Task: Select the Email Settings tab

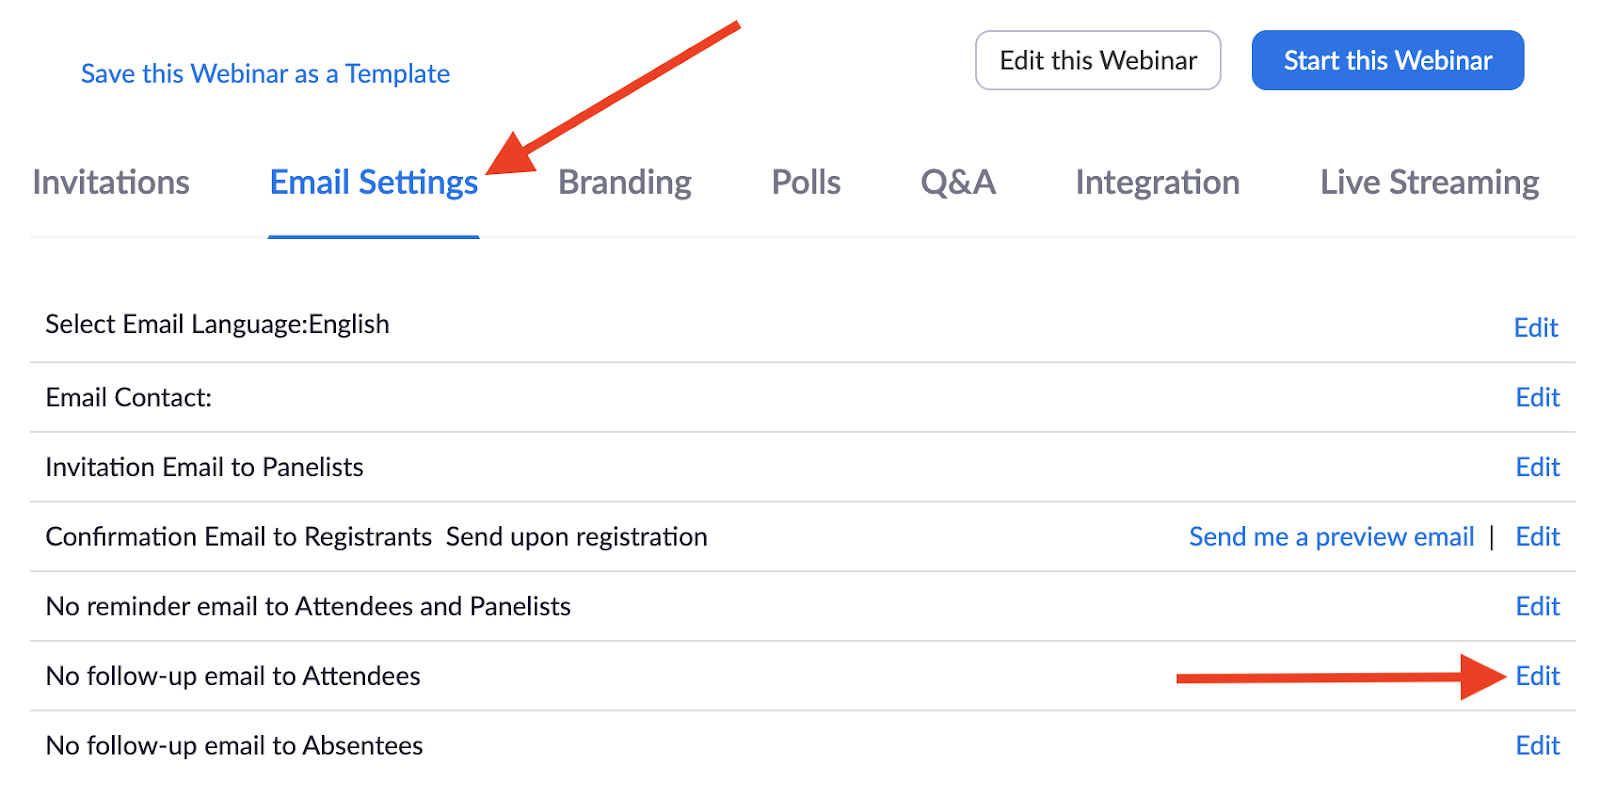Action: [373, 183]
